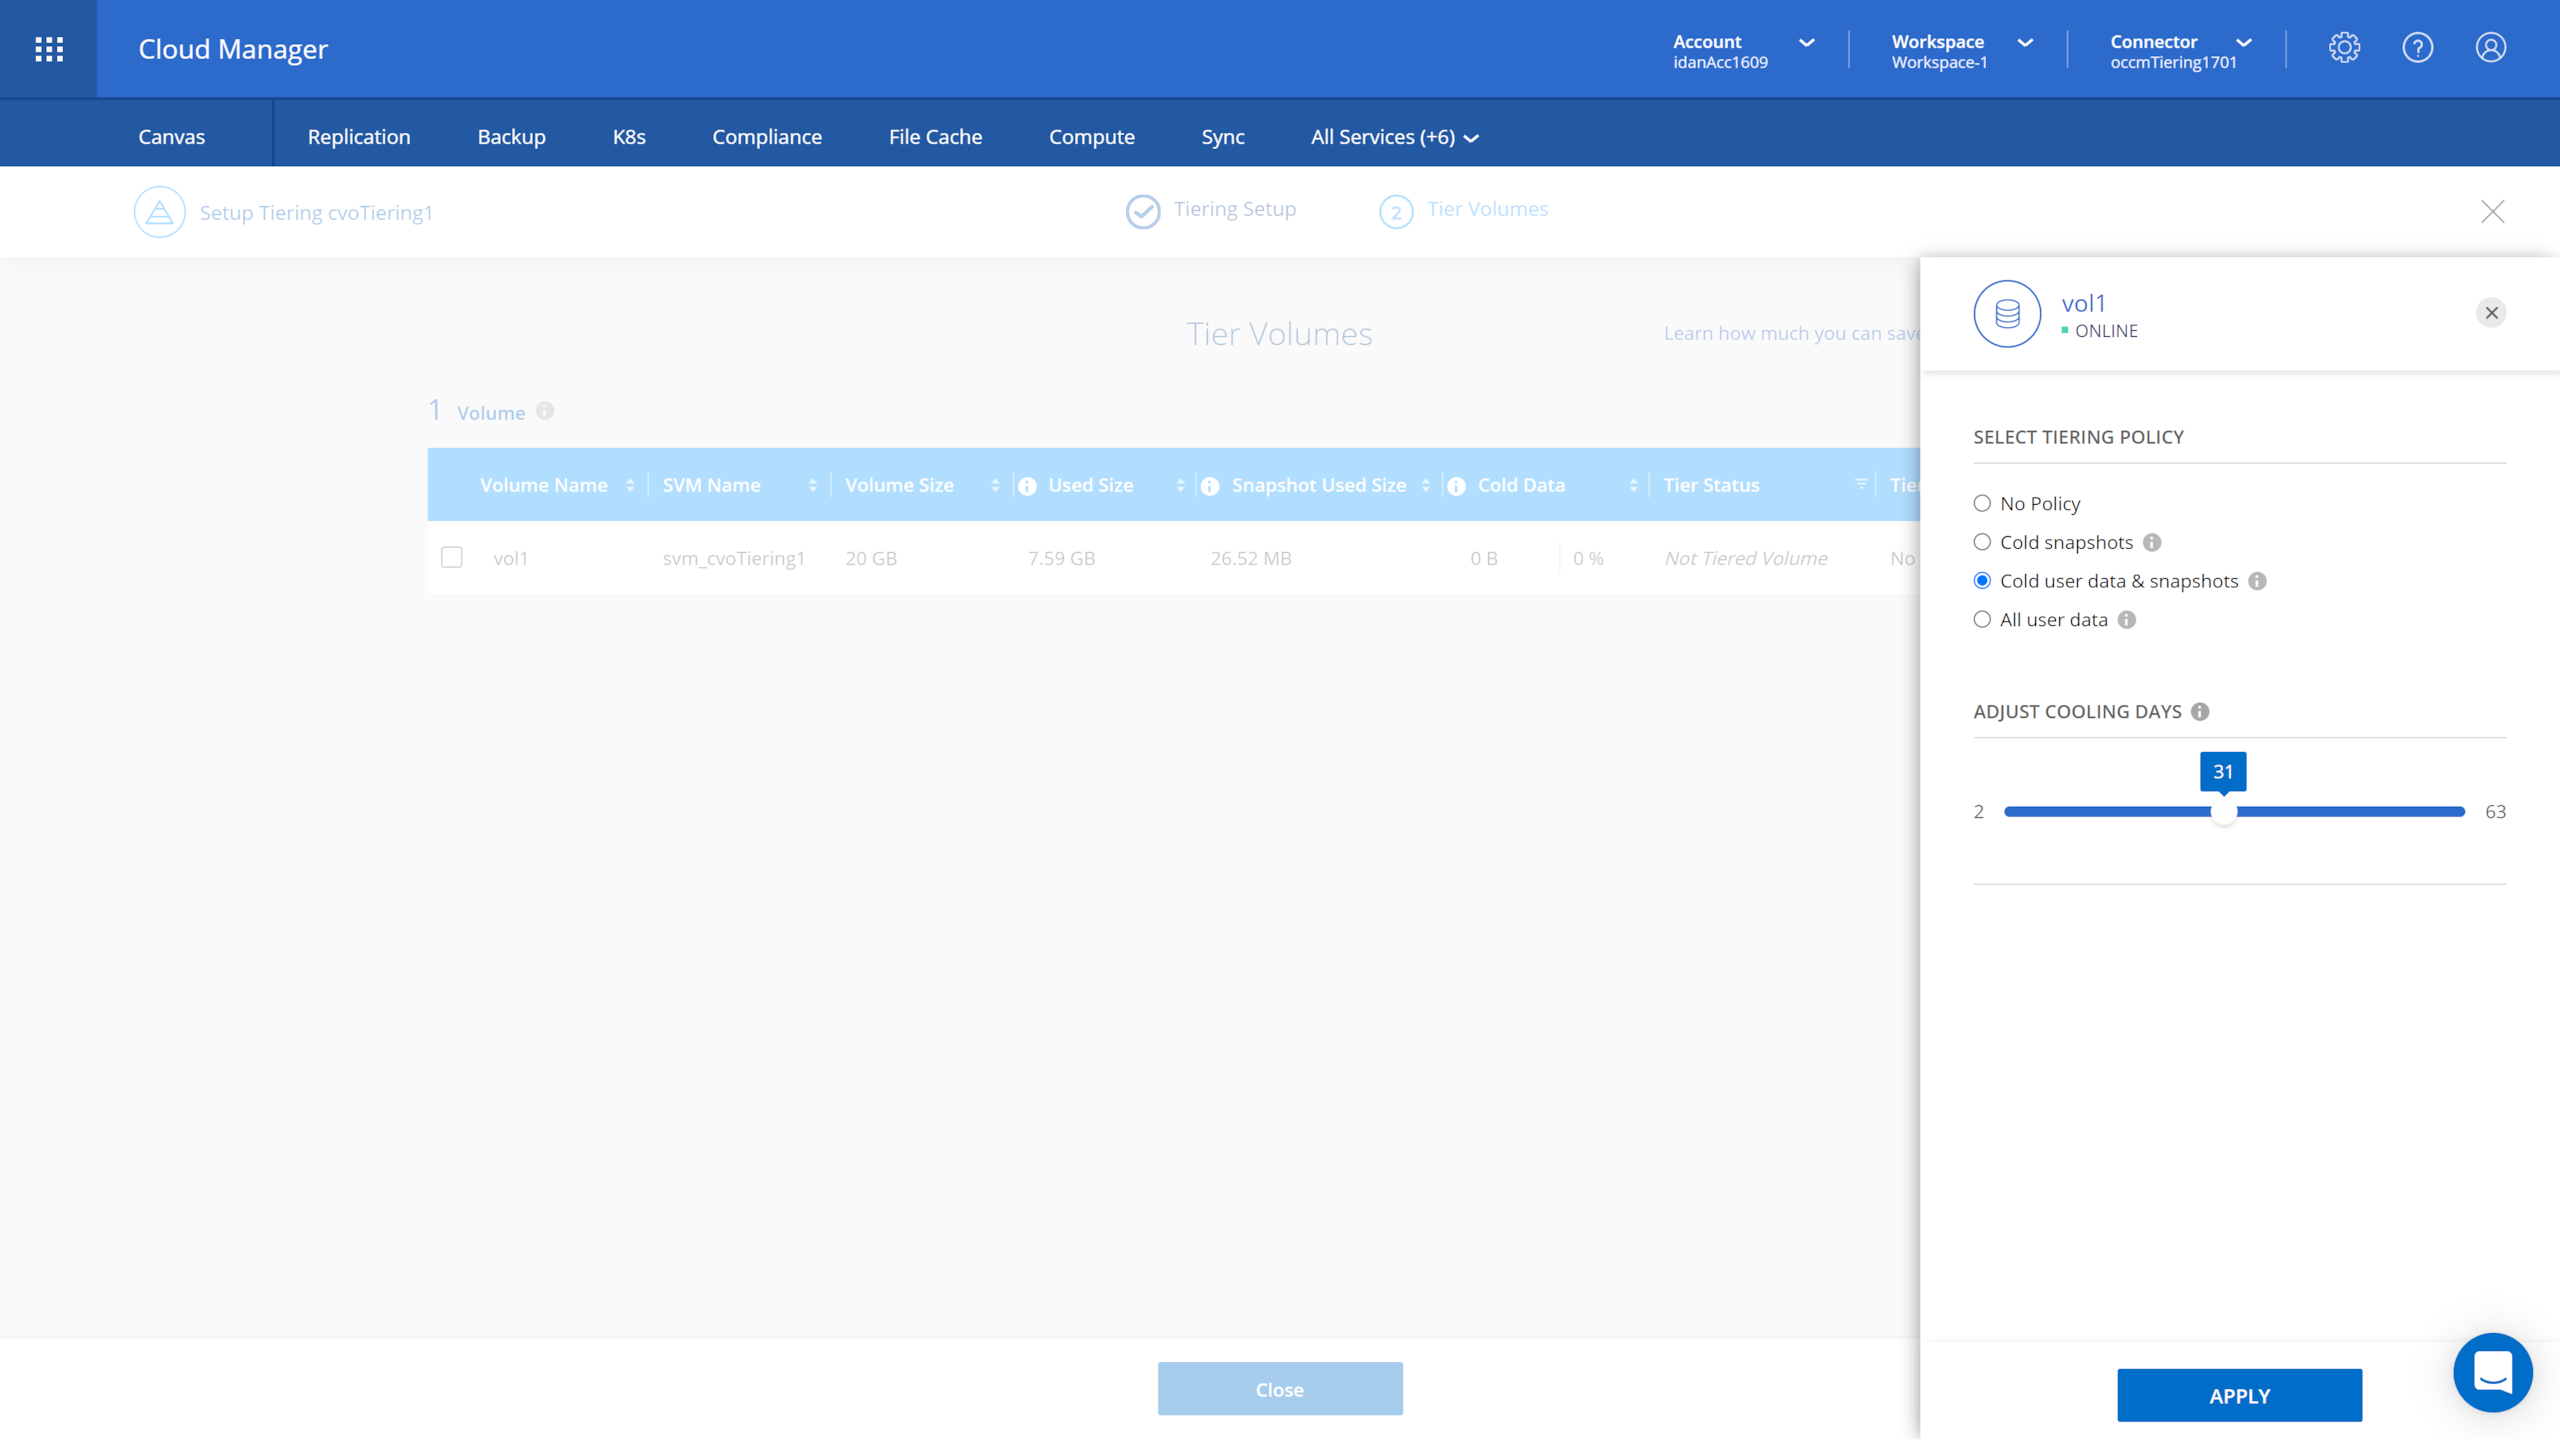Close the vol1 side panel

[2491, 313]
